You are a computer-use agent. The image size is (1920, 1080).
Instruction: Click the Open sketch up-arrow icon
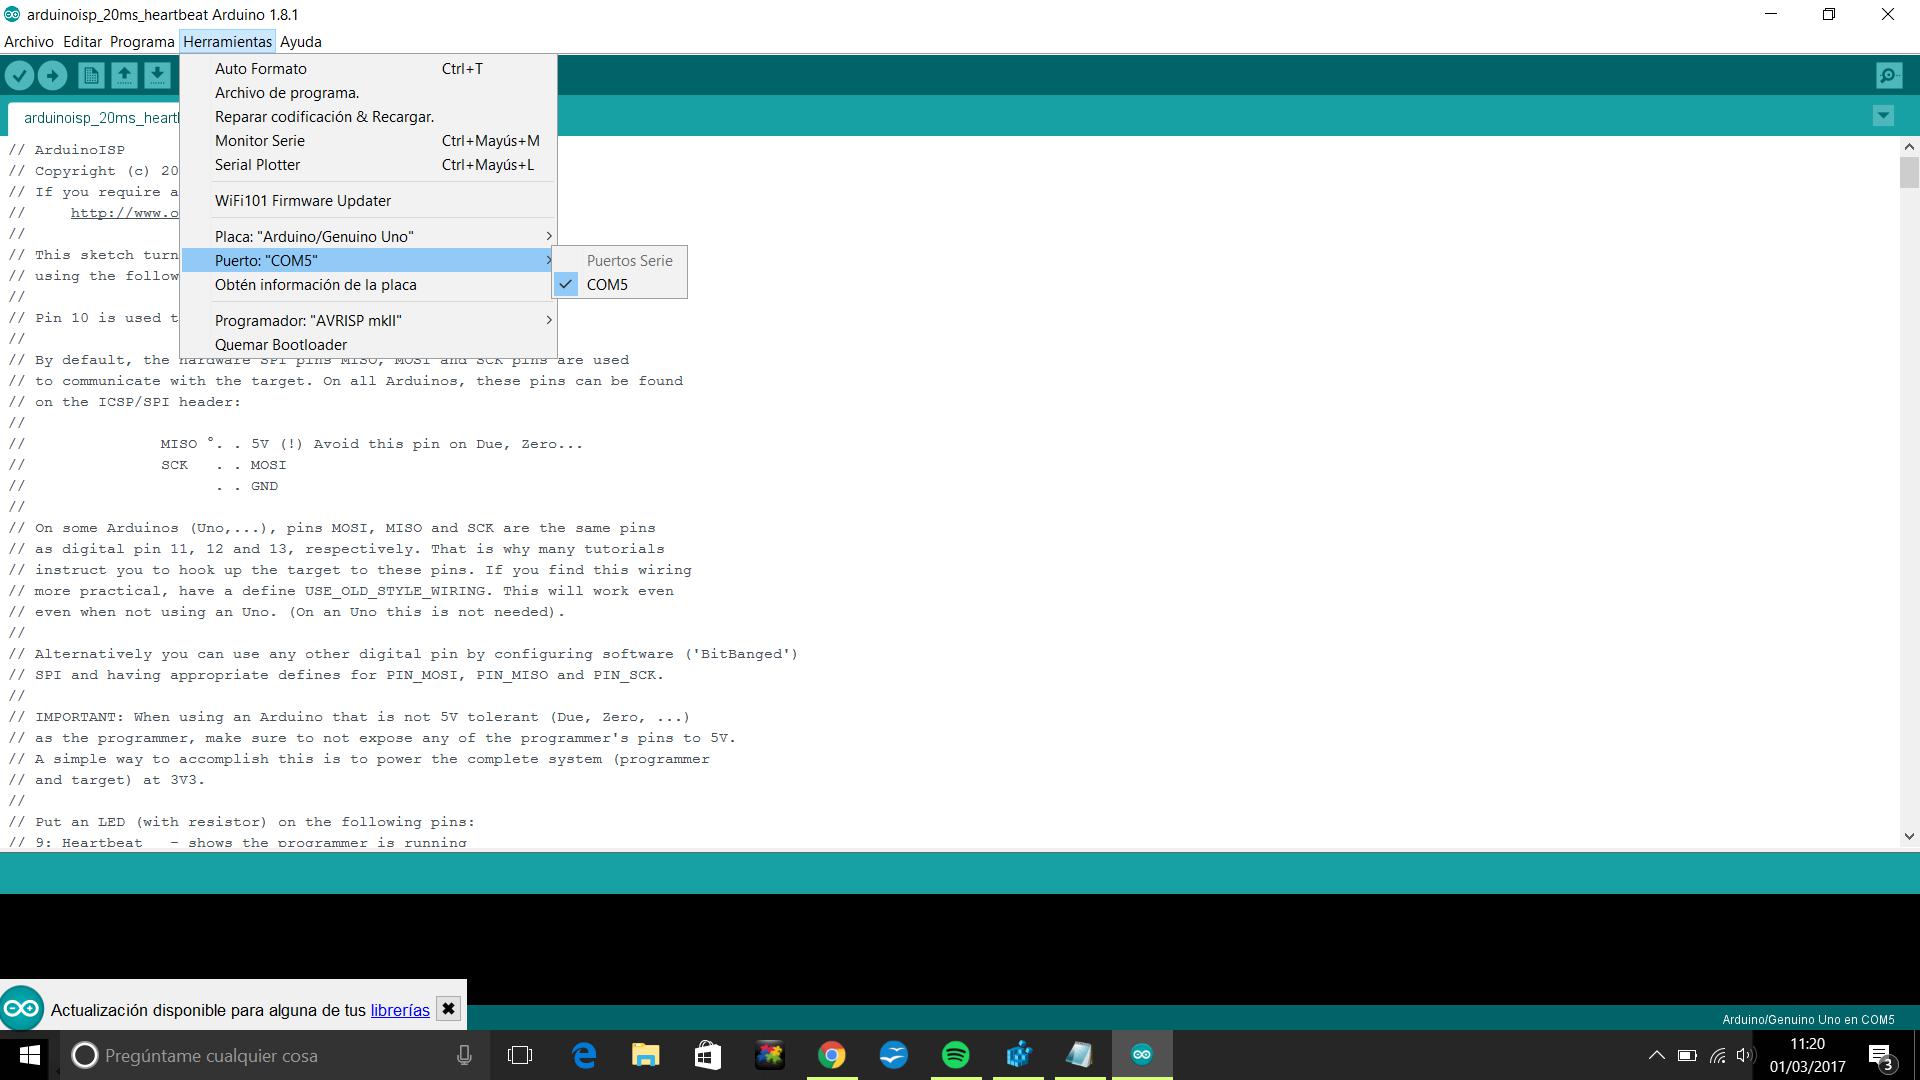coord(124,75)
